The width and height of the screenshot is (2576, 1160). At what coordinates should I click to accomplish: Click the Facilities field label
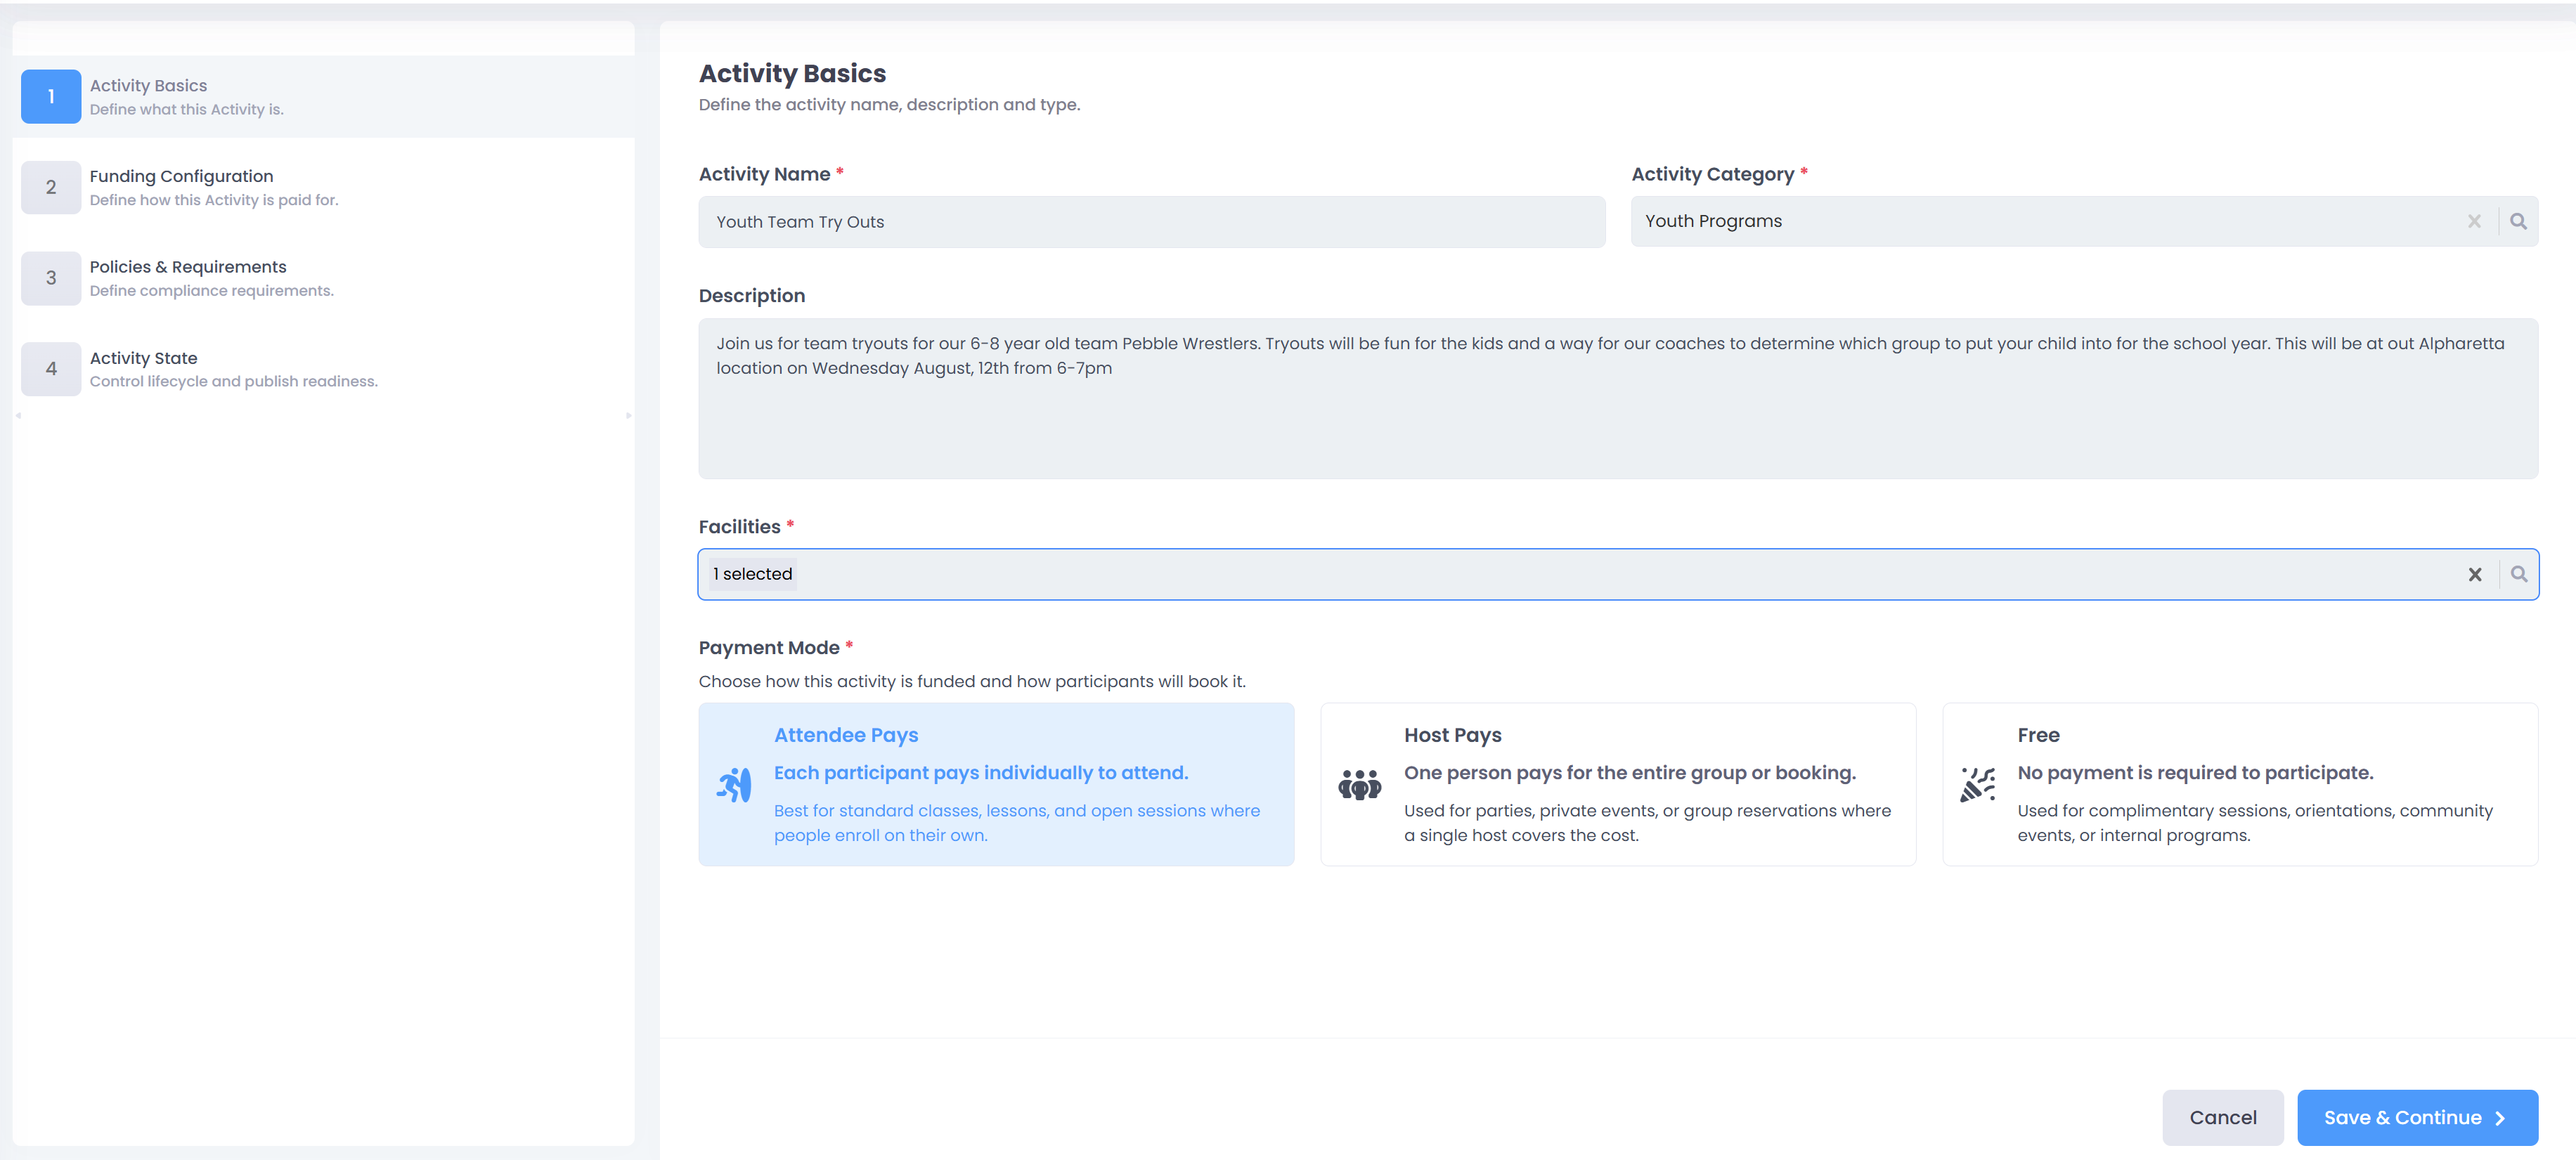click(739, 527)
